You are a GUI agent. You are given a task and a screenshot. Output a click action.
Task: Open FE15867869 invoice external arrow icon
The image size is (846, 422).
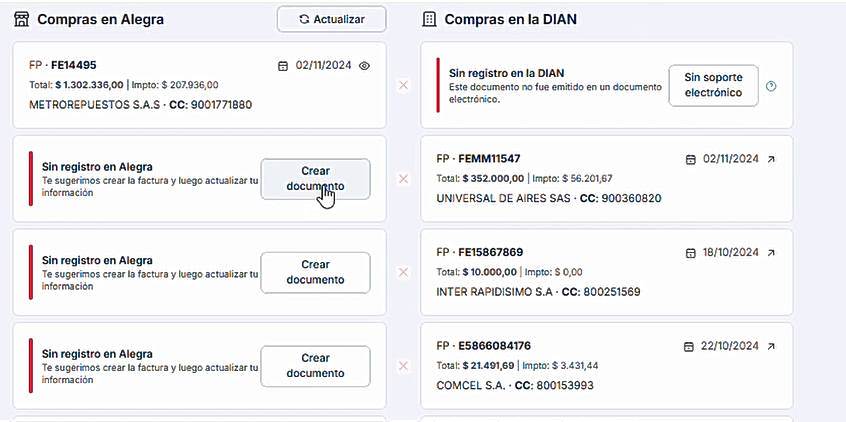[x=771, y=253]
